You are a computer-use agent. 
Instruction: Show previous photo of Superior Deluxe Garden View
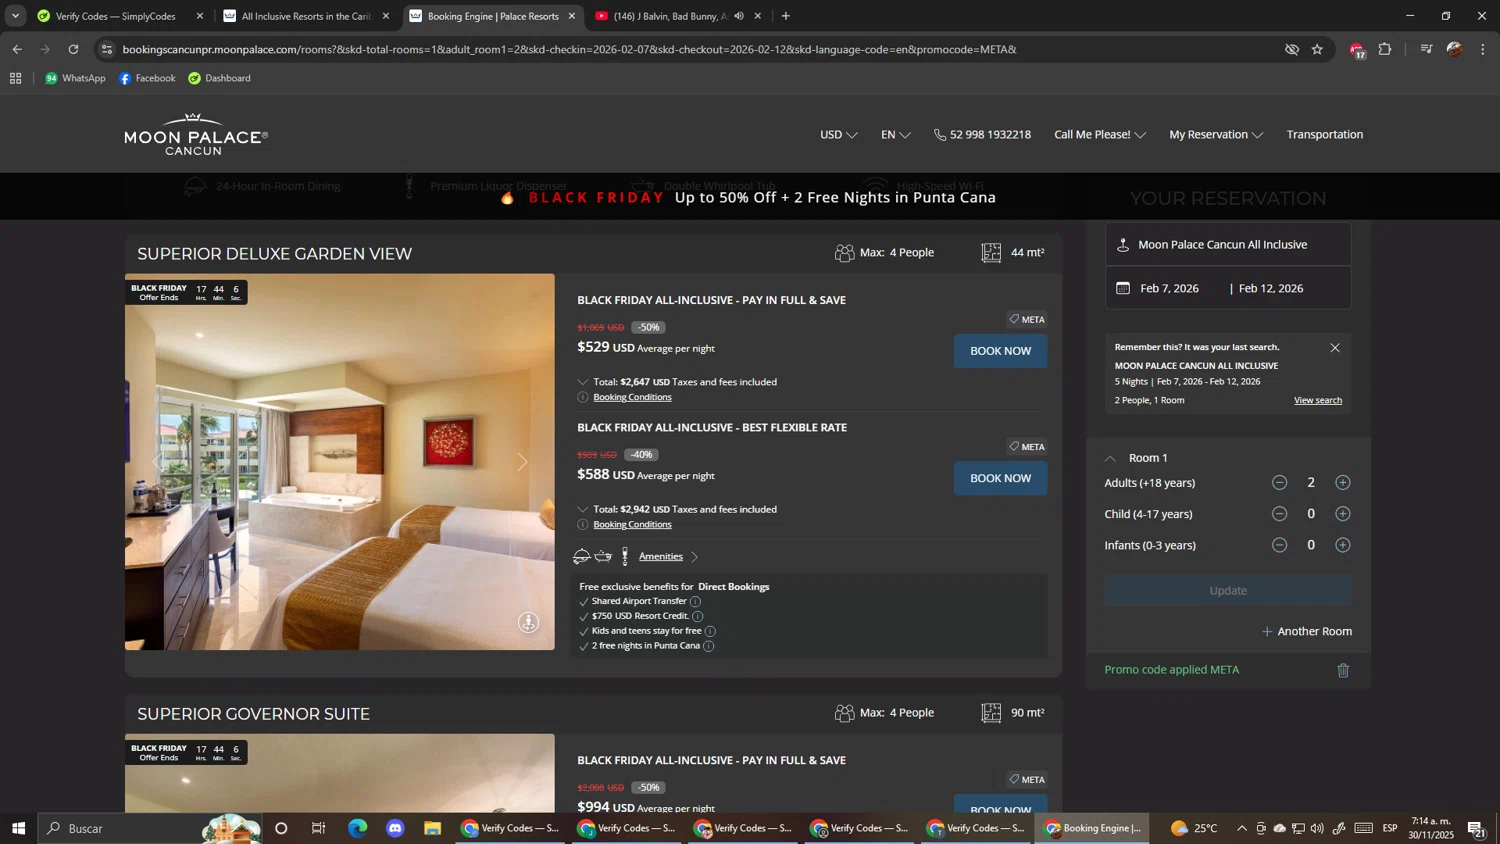(158, 462)
